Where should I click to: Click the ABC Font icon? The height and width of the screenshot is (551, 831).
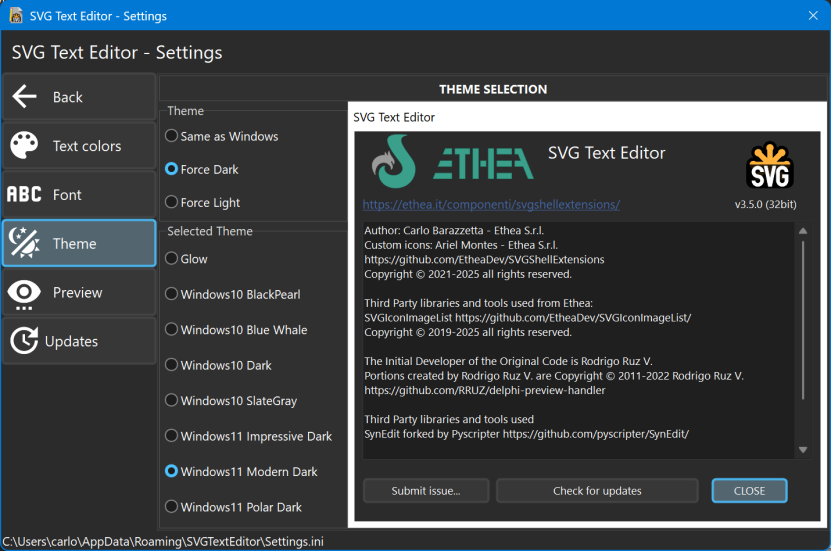point(24,194)
